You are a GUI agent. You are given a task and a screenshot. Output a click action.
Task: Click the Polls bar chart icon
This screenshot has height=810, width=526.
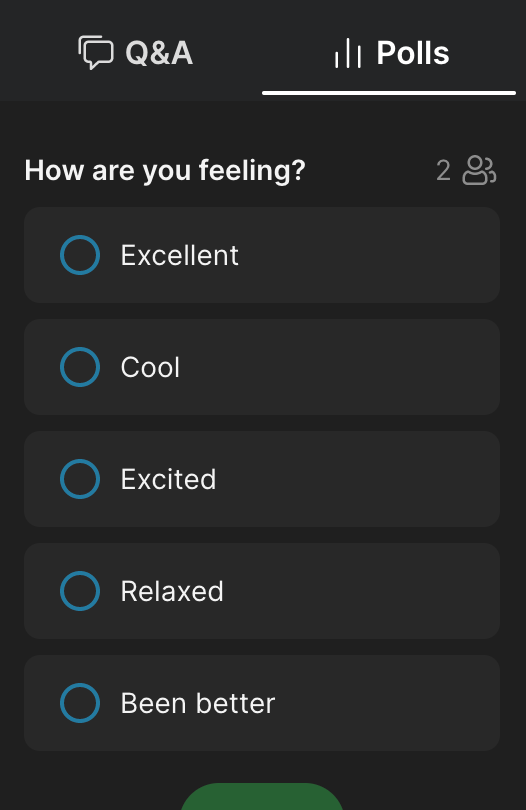[347, 53]
